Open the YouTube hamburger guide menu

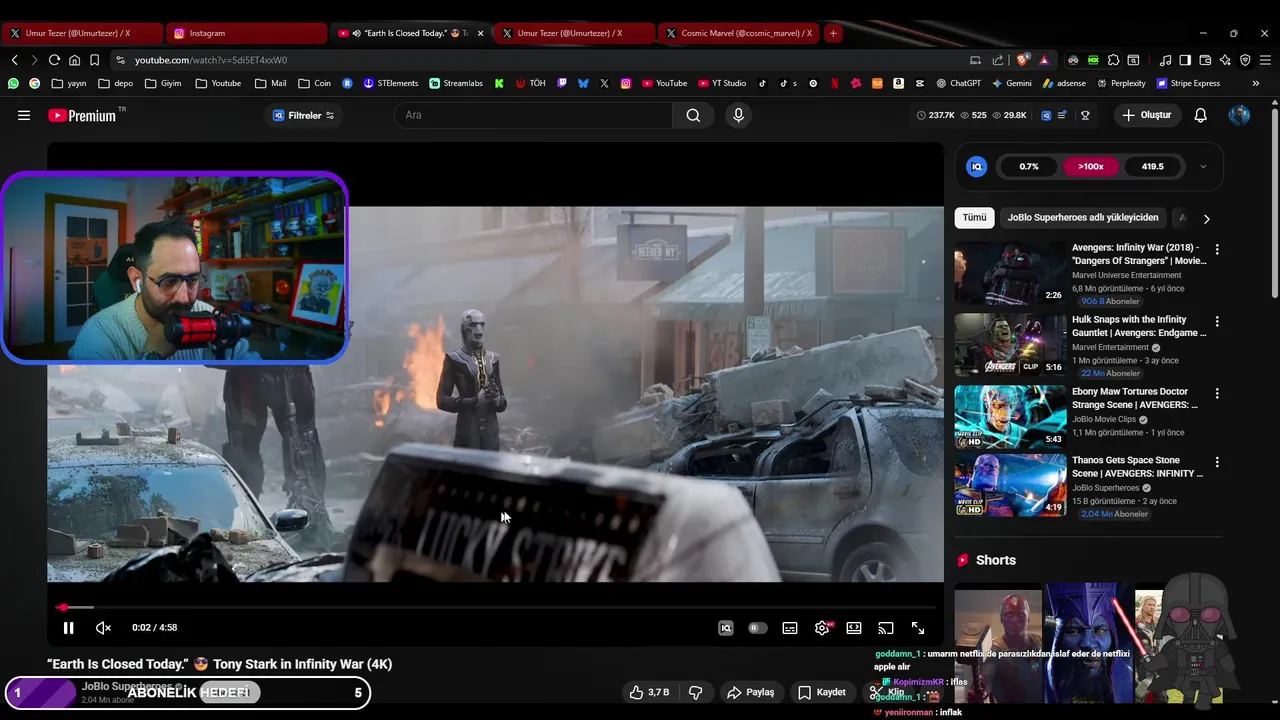click(x=24, y=115)
